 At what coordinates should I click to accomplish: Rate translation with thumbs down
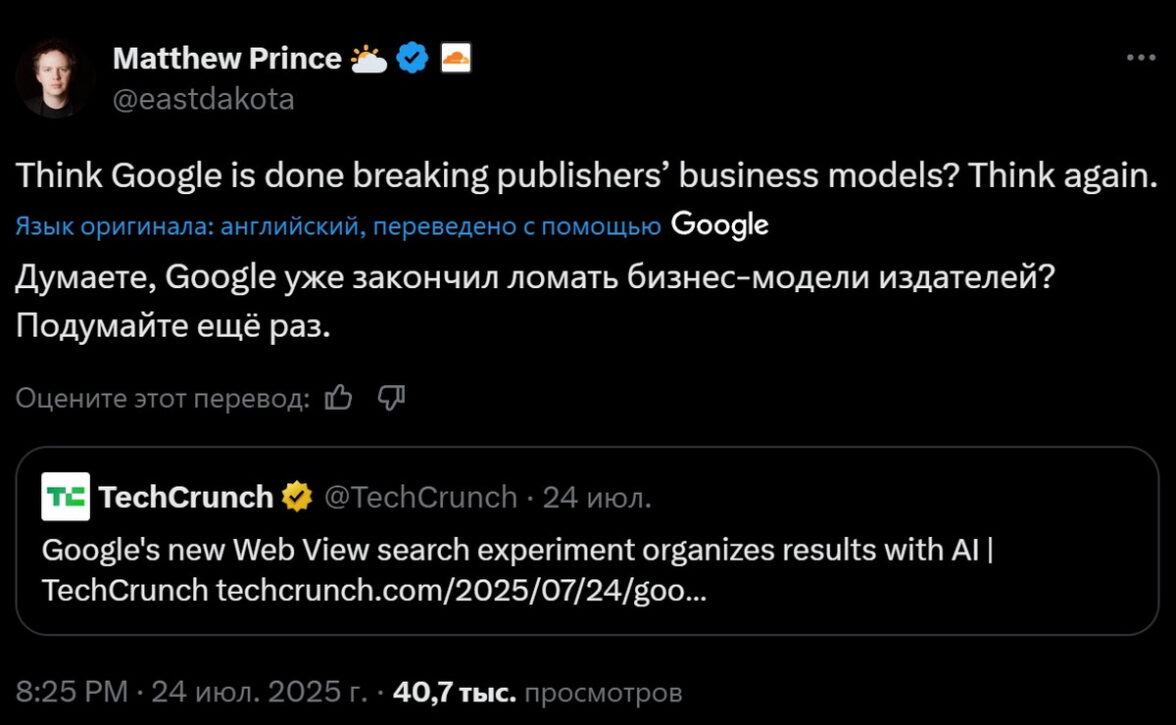[x=391, y=399]
